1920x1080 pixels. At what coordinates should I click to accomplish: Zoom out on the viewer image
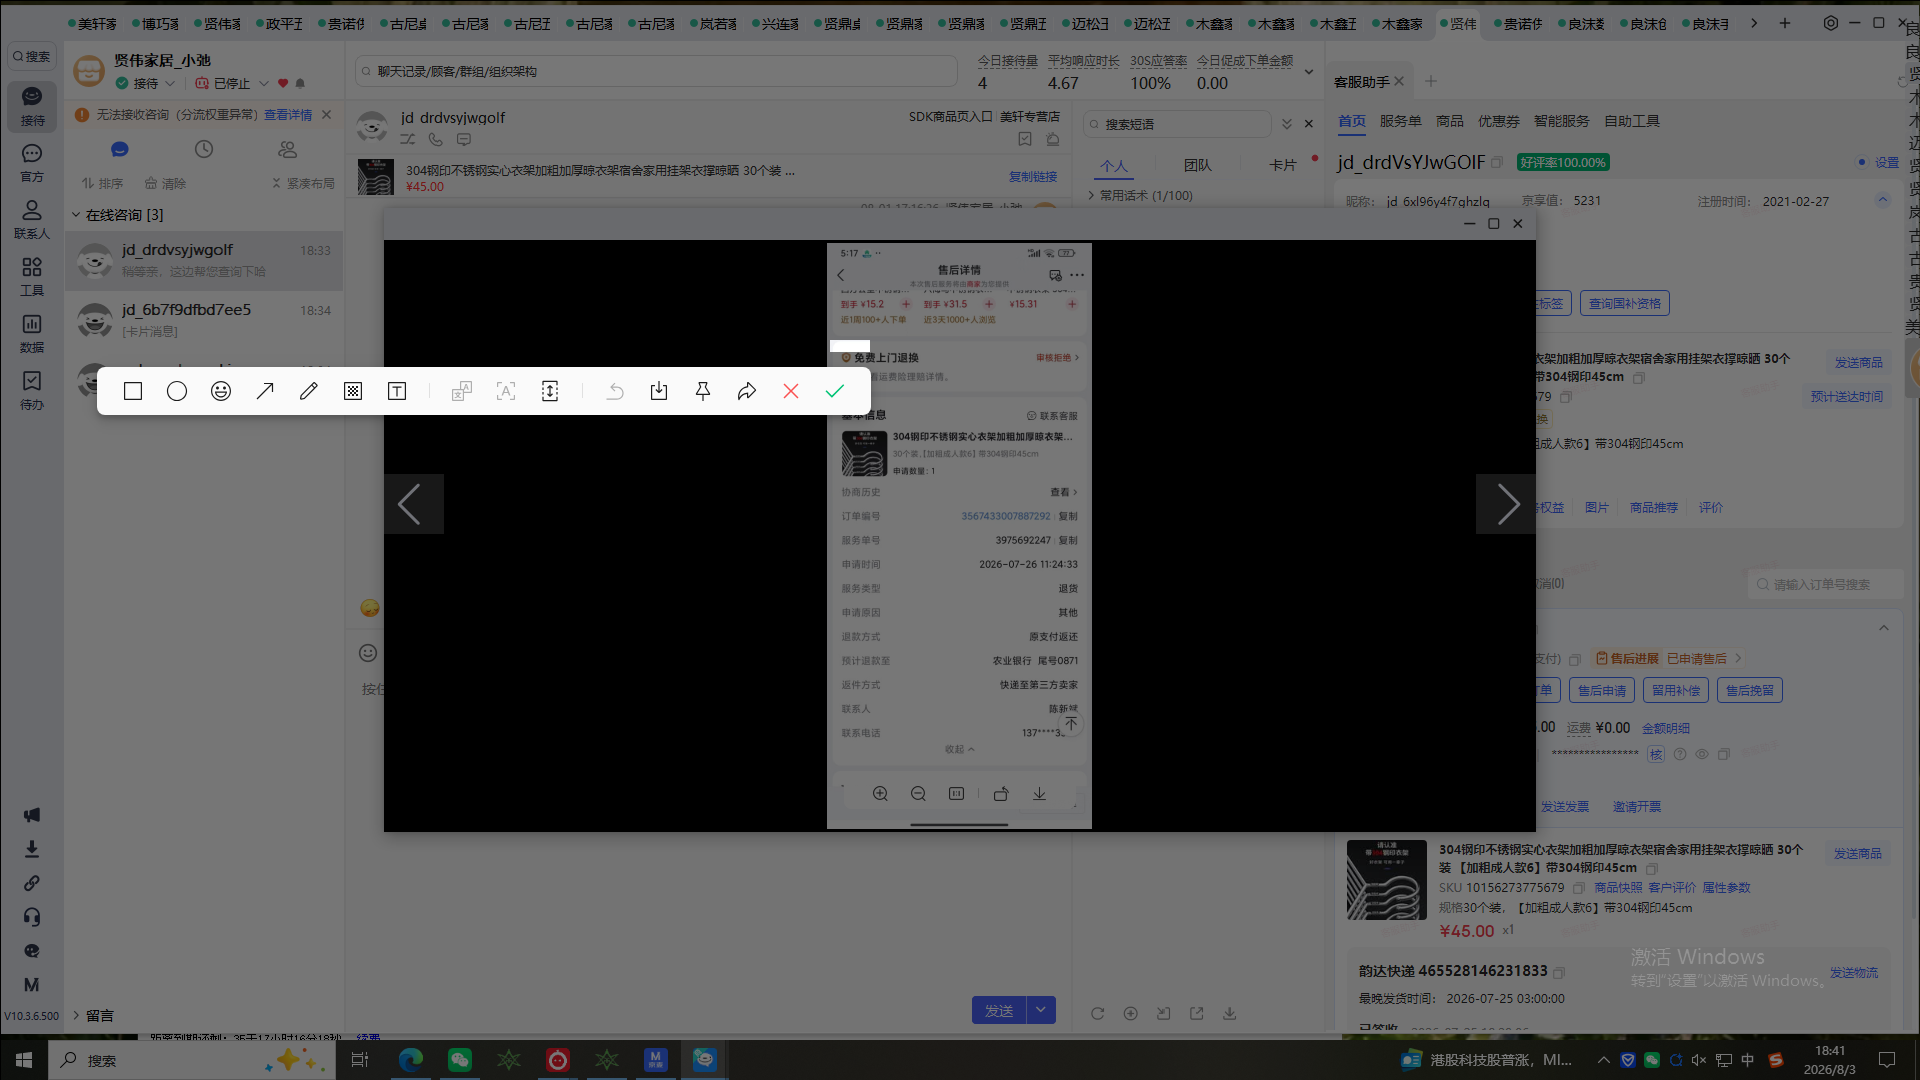918,793
